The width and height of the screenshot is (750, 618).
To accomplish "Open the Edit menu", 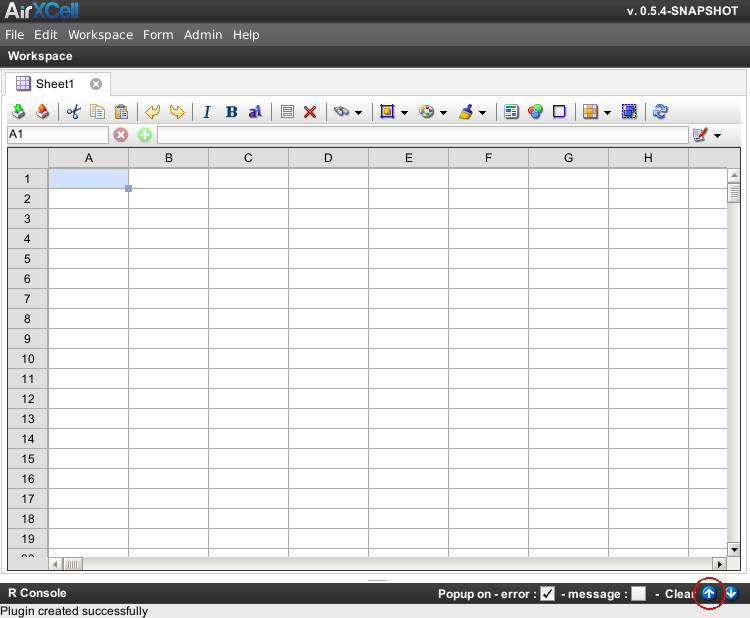I will click(x=45, y=35).
